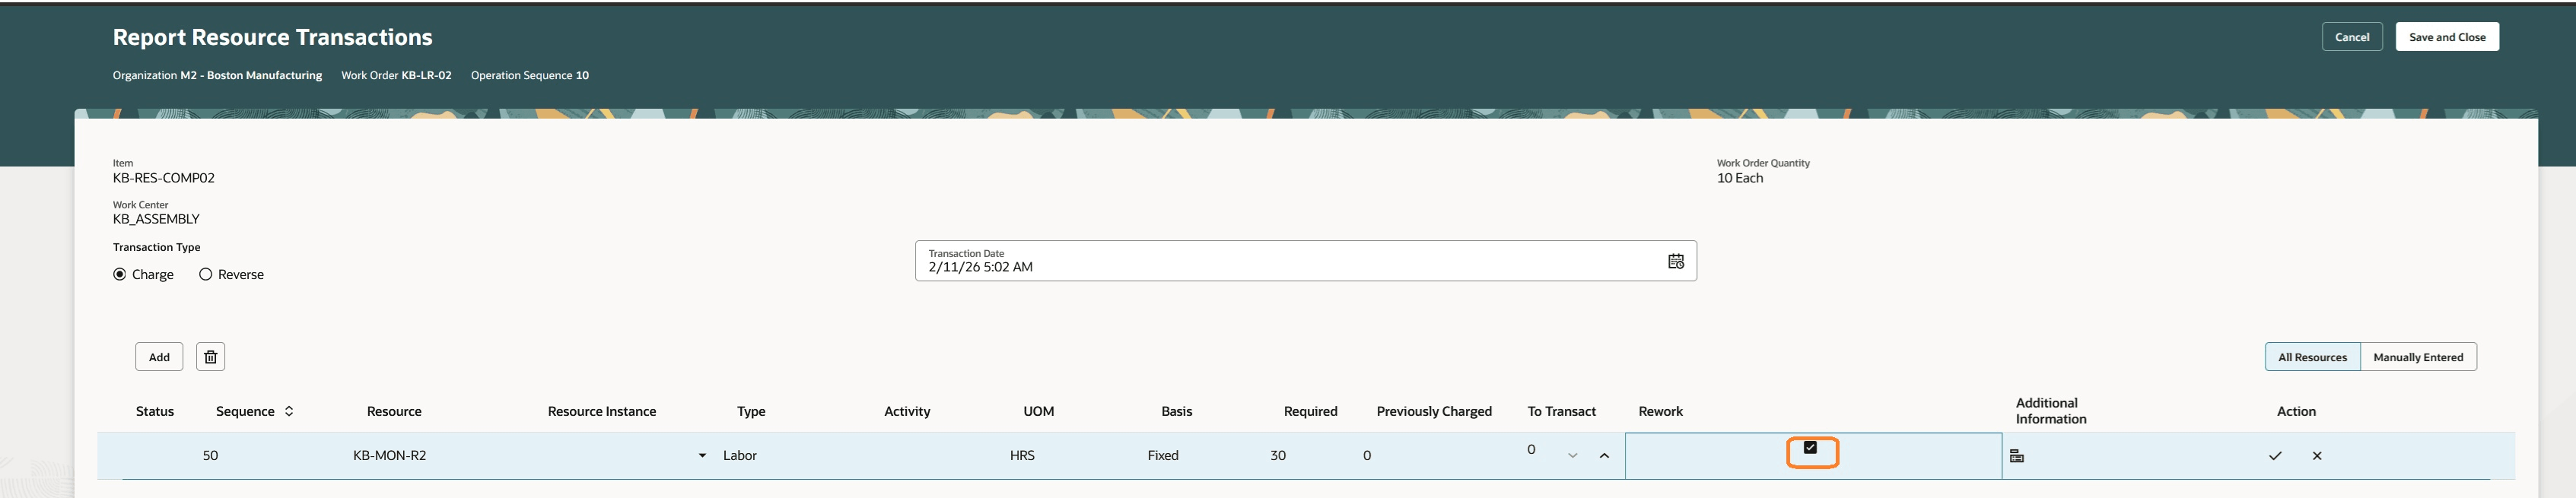Select the Reverse transaction type
The width and height of the screenshot is (2576, 498).
click(x=206, y=274)
